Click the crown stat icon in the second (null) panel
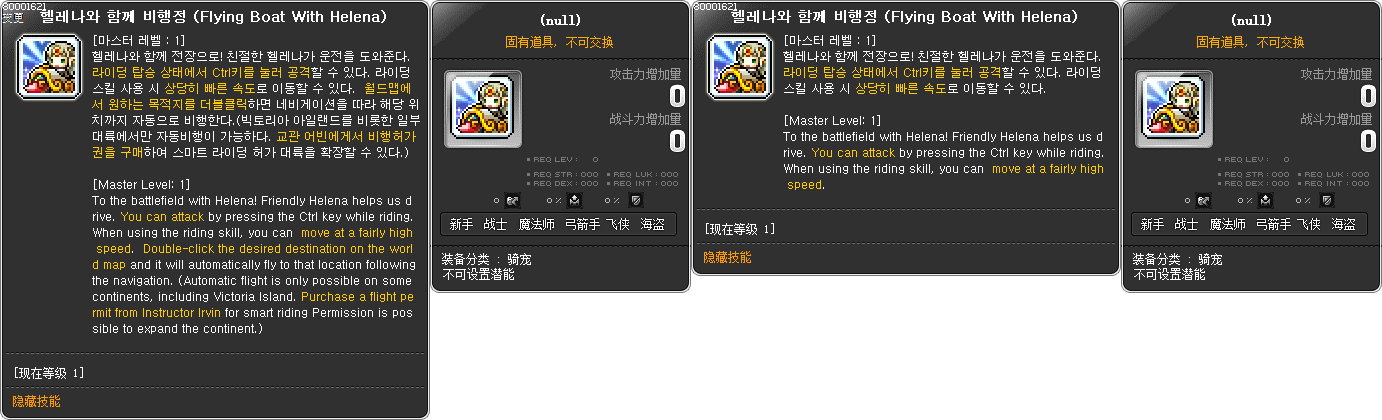Screen dimensions: 1382x420 coord(1264,201)
